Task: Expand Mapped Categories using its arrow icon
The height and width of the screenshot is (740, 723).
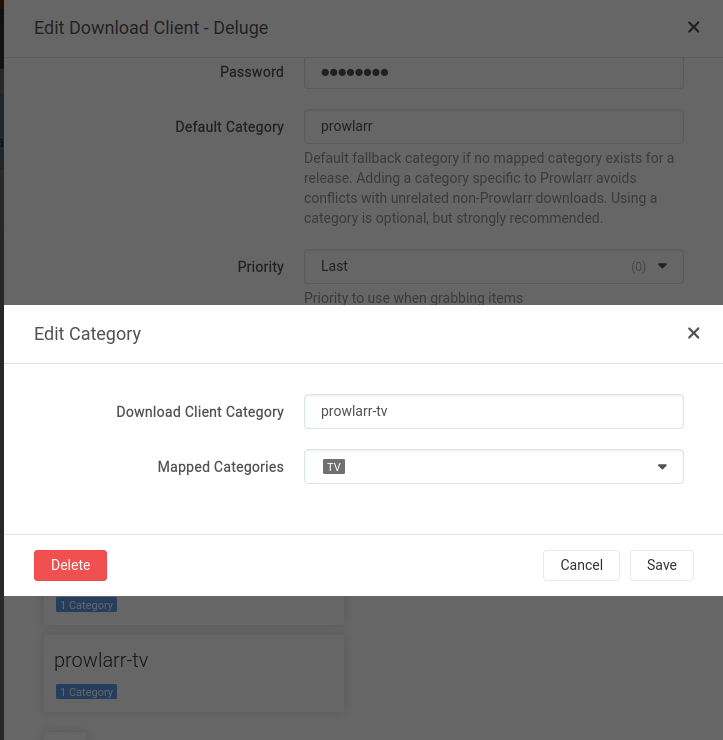Action: (662, 467)
